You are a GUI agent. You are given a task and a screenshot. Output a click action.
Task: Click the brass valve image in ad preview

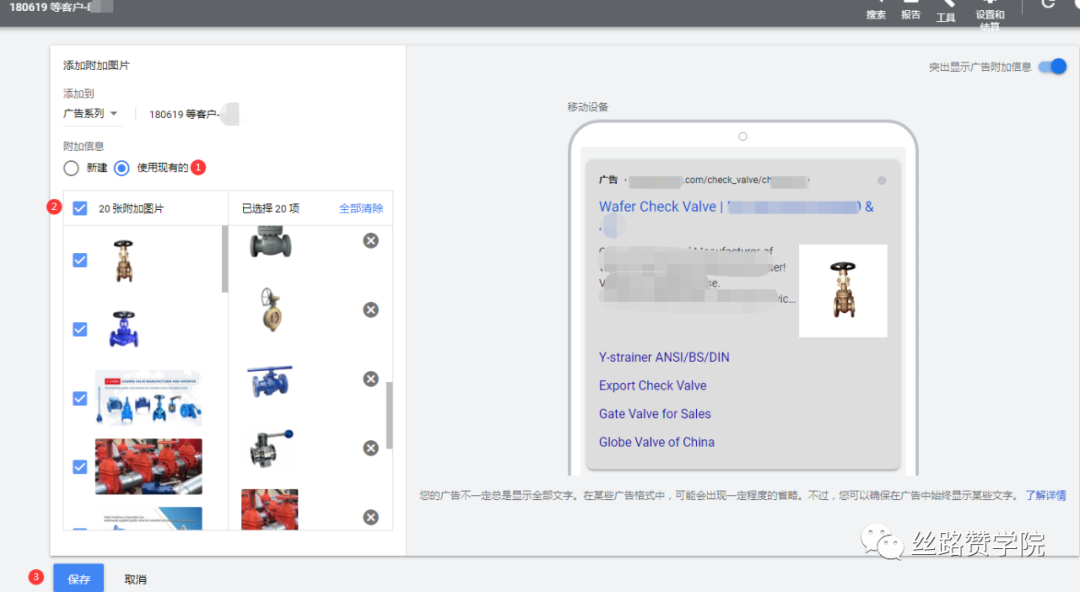[843, 291]
